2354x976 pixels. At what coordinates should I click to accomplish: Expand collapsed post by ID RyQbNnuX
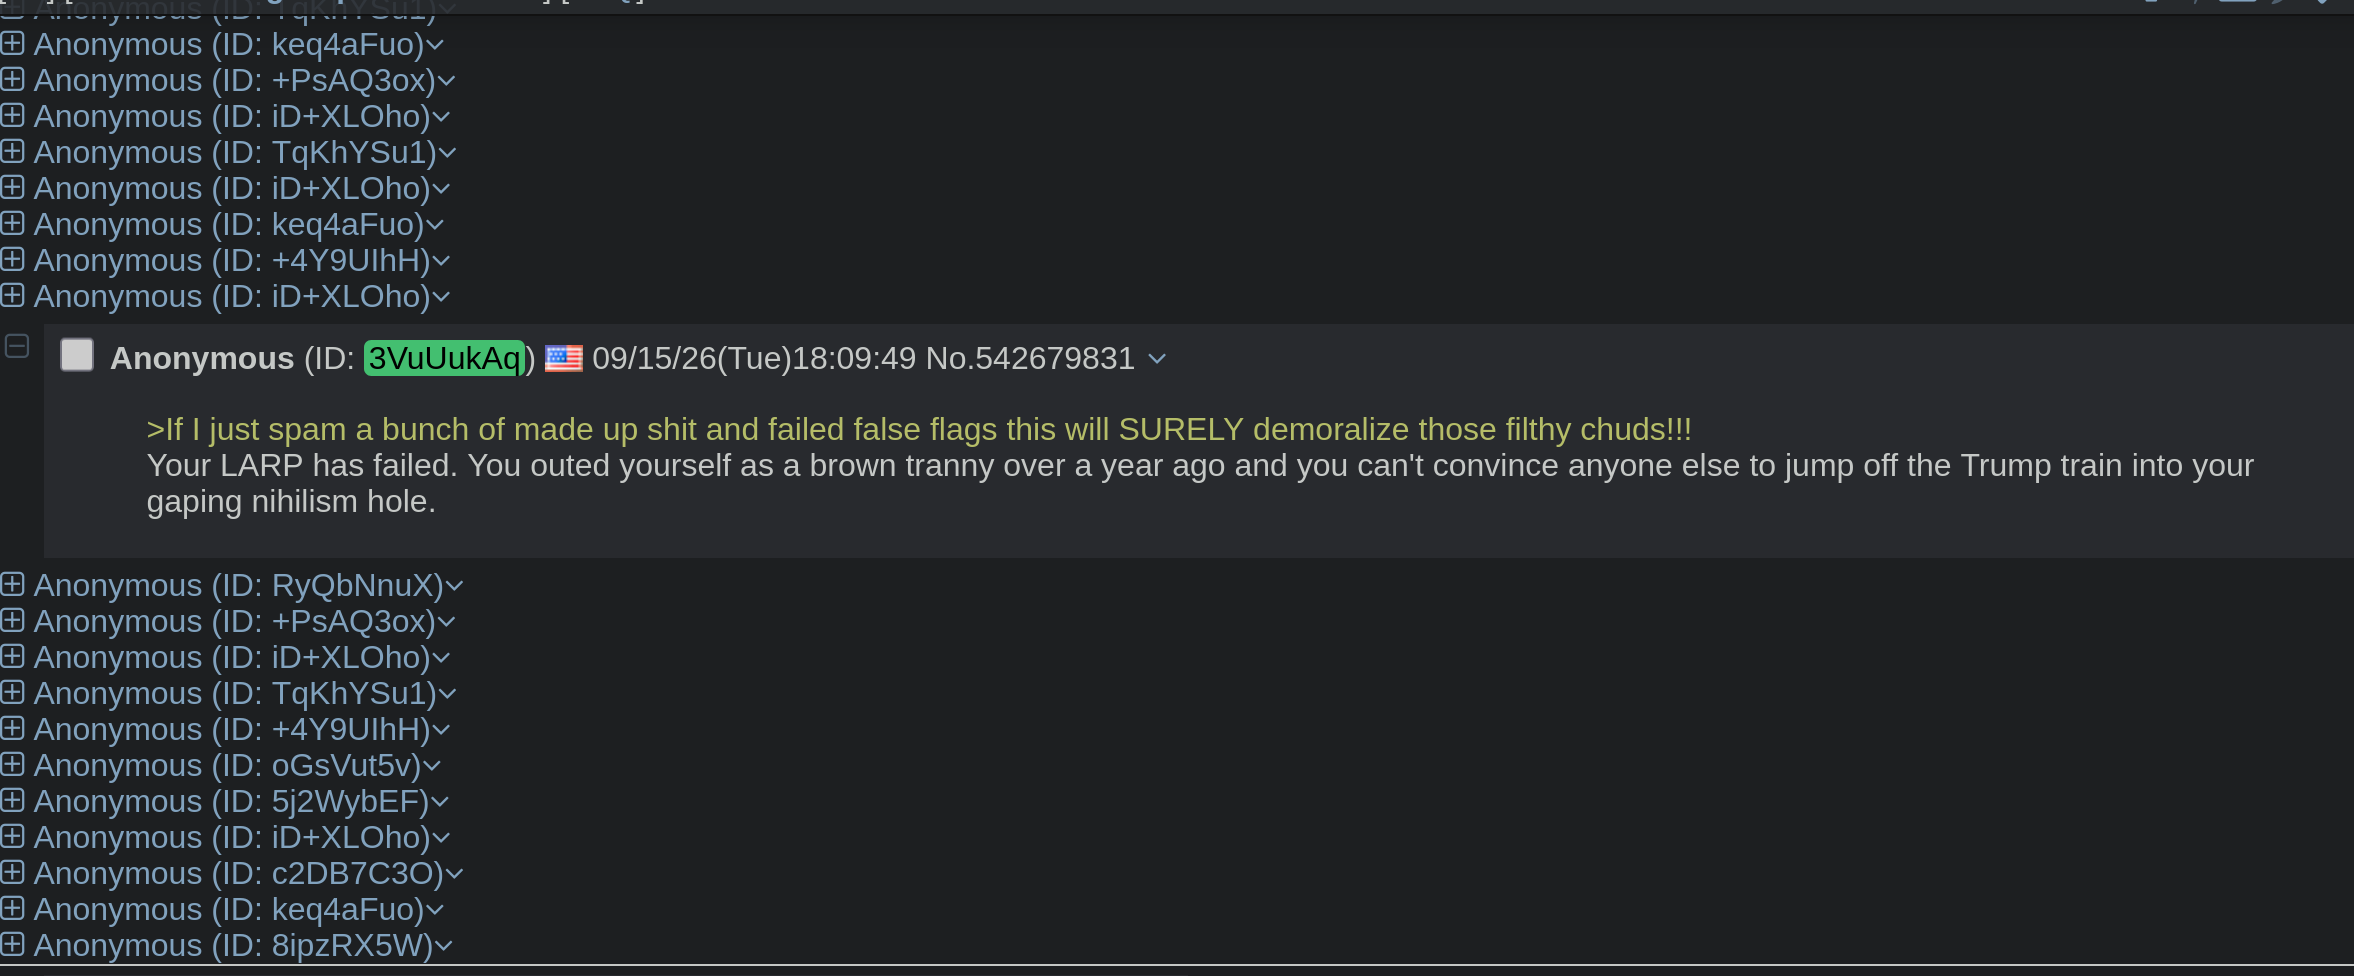click(x=12, y=584)
